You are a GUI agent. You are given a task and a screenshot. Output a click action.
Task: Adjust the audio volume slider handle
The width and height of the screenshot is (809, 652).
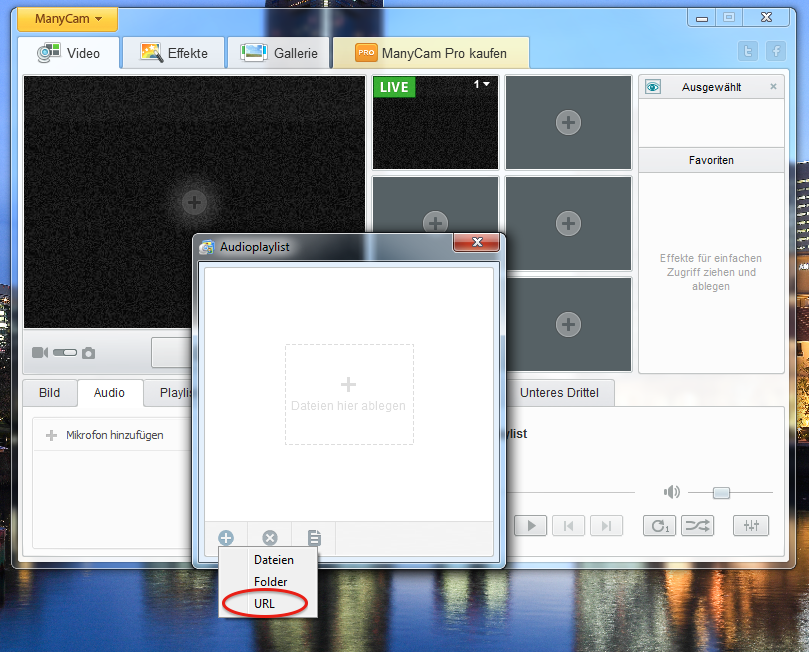tap(721, 493)
